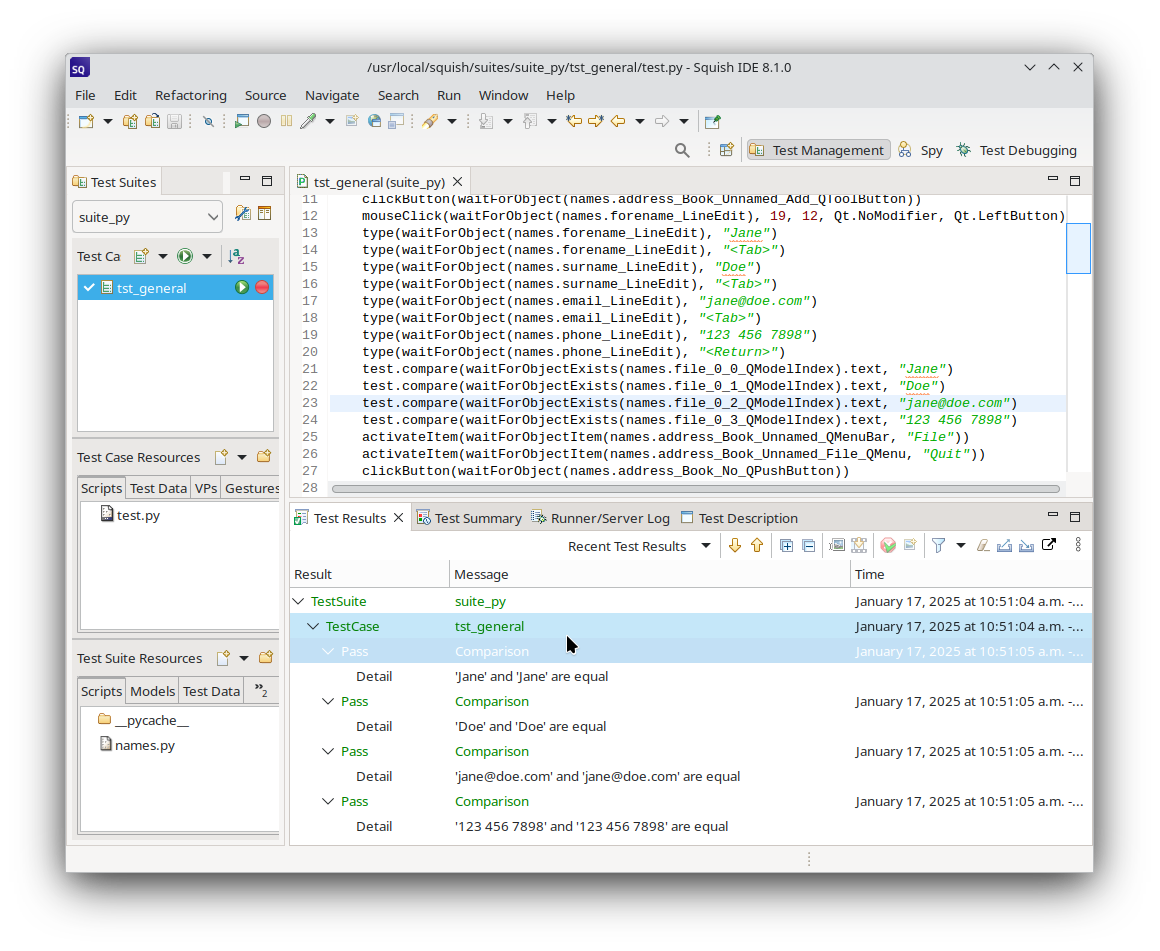Click the red record button for tst_general
The width and height of the screenshot is (1160, 951).
pos(262,288)
